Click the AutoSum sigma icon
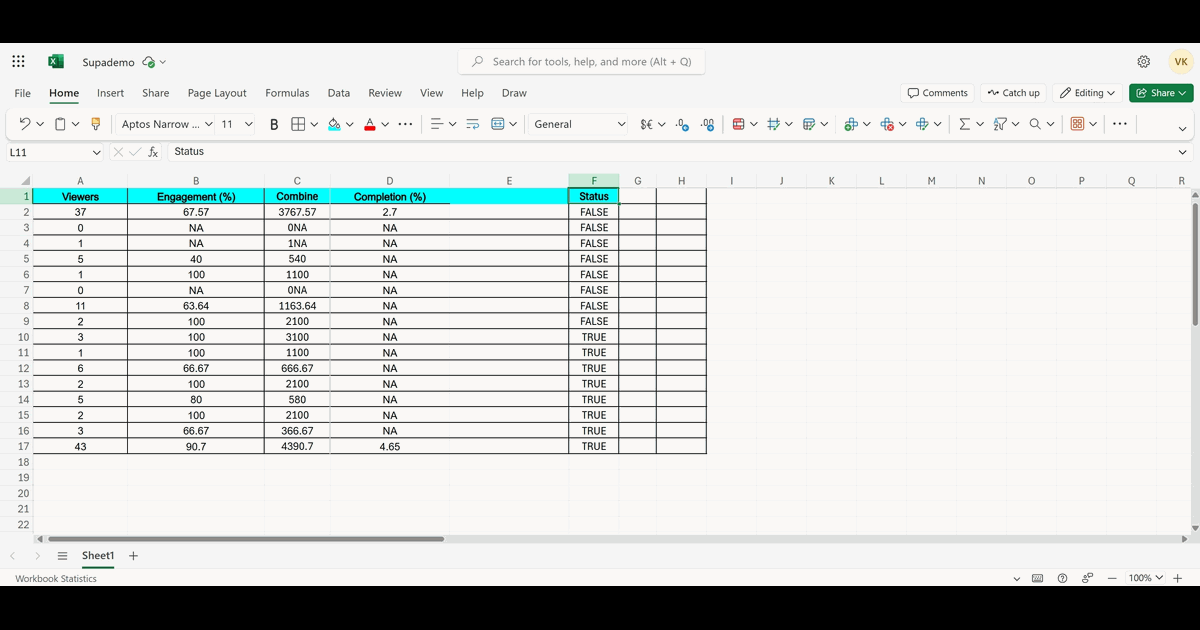This screenshot has width=1200, height=630. point(964,124)
